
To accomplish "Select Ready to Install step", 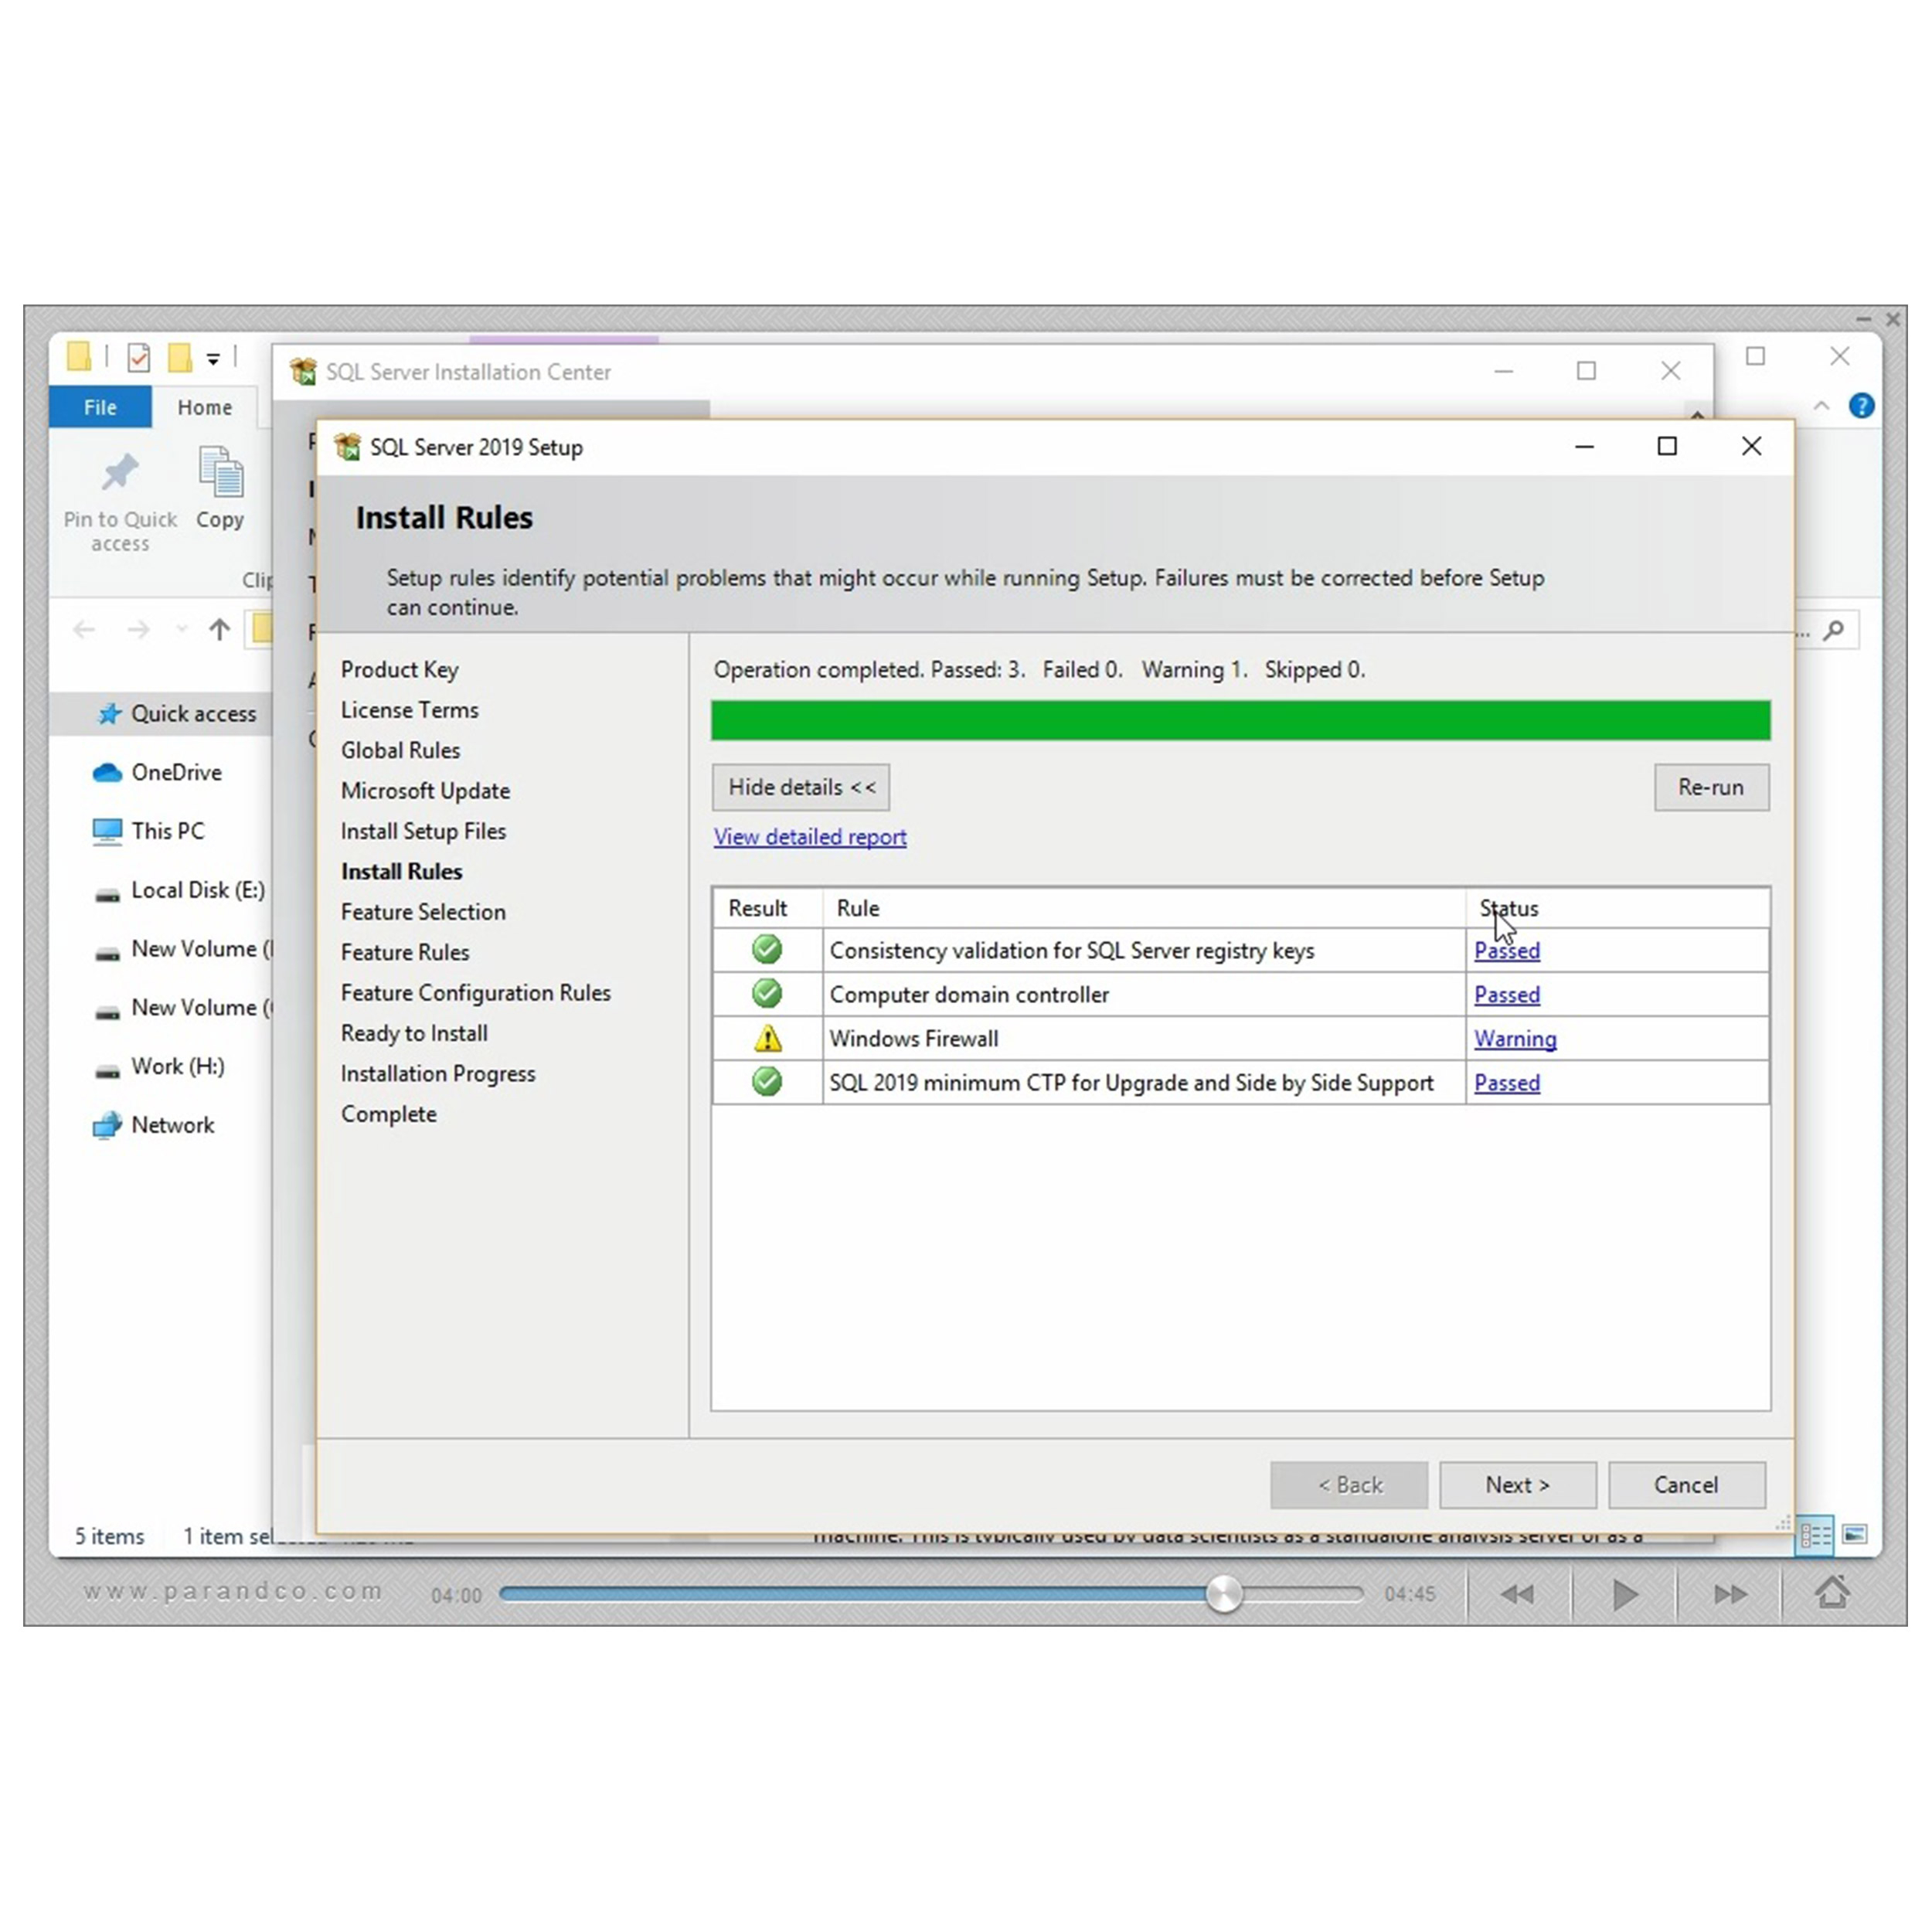I will (414, 1033).
